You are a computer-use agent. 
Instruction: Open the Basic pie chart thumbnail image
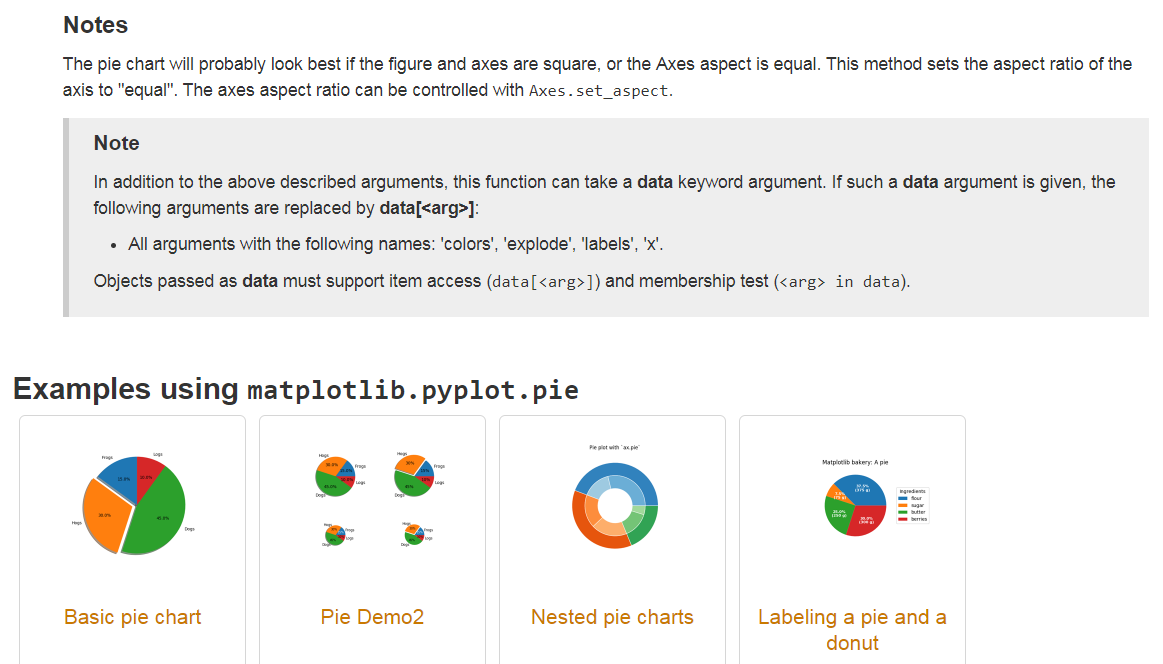pyautogui.click(x=133, y=503)
